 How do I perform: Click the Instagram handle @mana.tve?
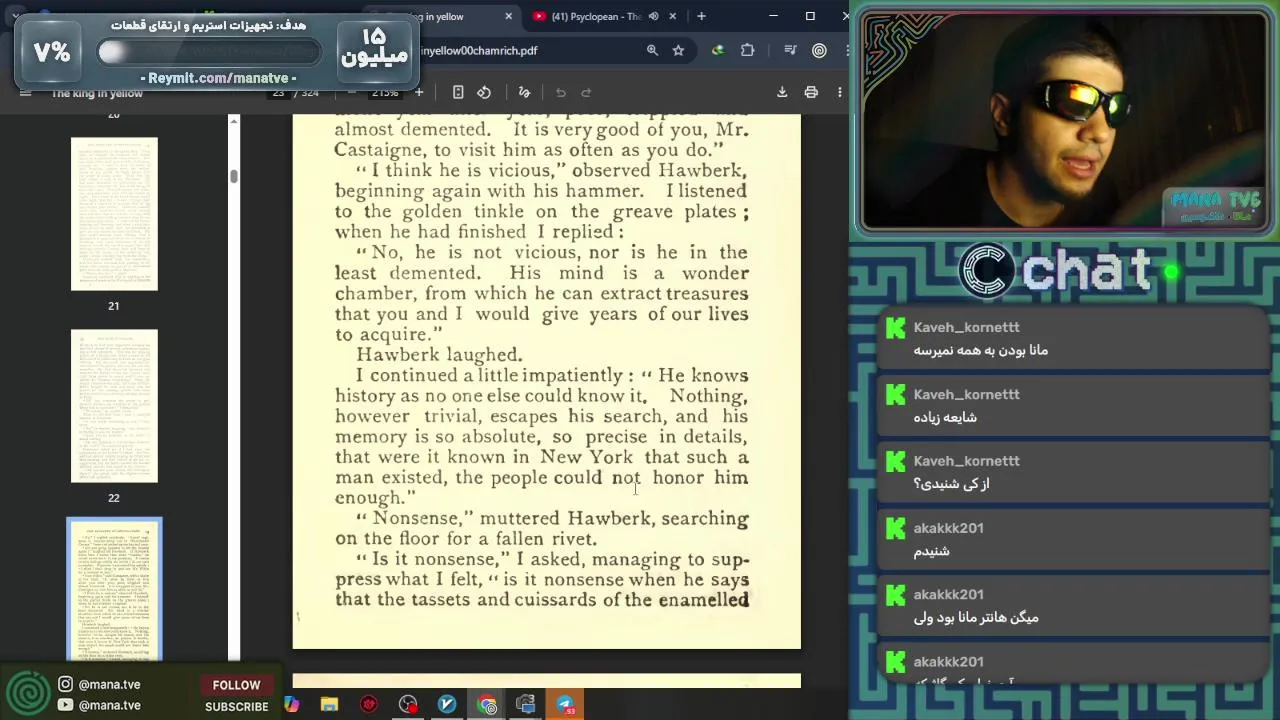[x=109, y=684]
